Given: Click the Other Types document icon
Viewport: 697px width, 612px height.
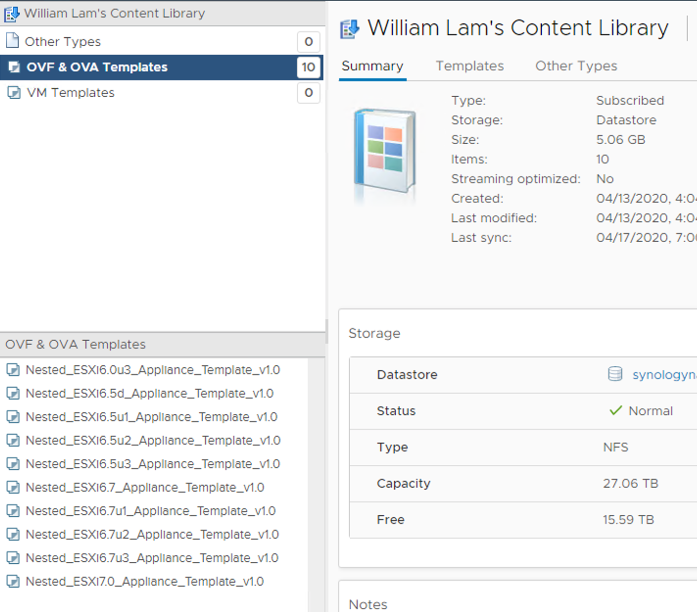Looking at the screenshot, I should click(12, 40).
